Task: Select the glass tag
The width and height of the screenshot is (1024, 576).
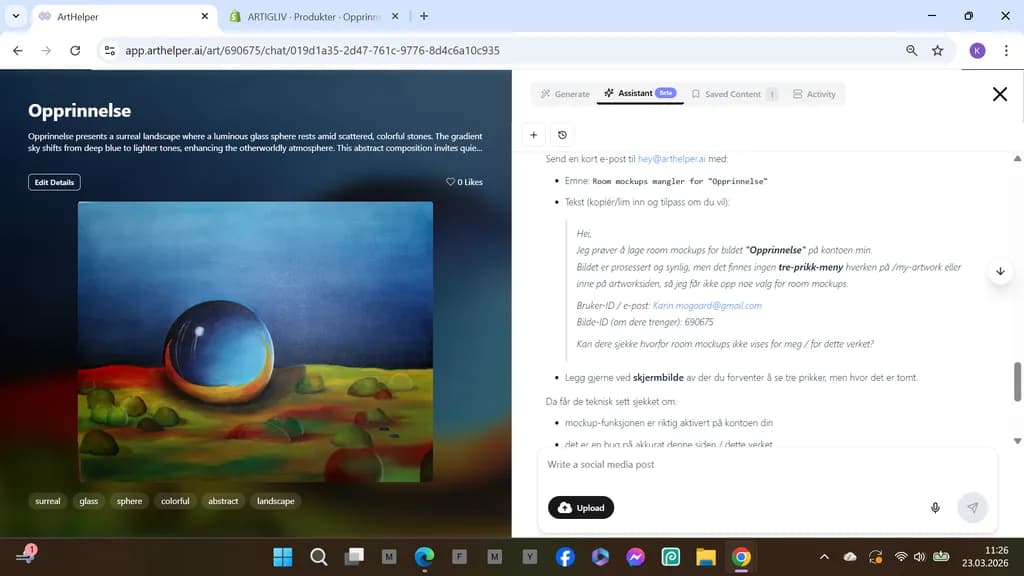Action: (x=89, y=501)
